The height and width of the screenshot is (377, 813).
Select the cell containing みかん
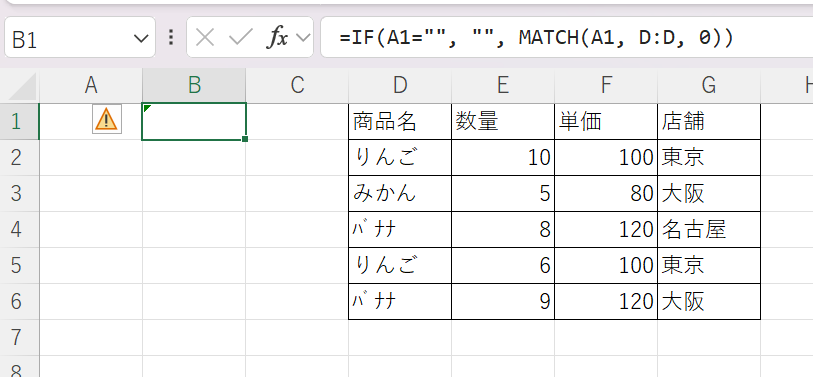coord(400,193)
